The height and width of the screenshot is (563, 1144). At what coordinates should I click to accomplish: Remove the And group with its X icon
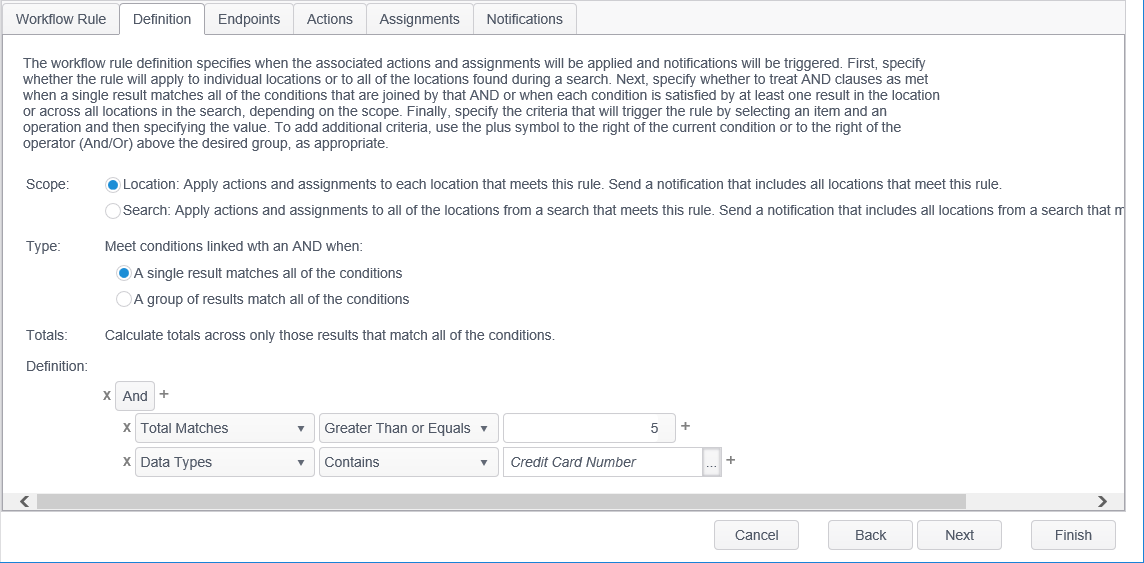coord(107,396)
